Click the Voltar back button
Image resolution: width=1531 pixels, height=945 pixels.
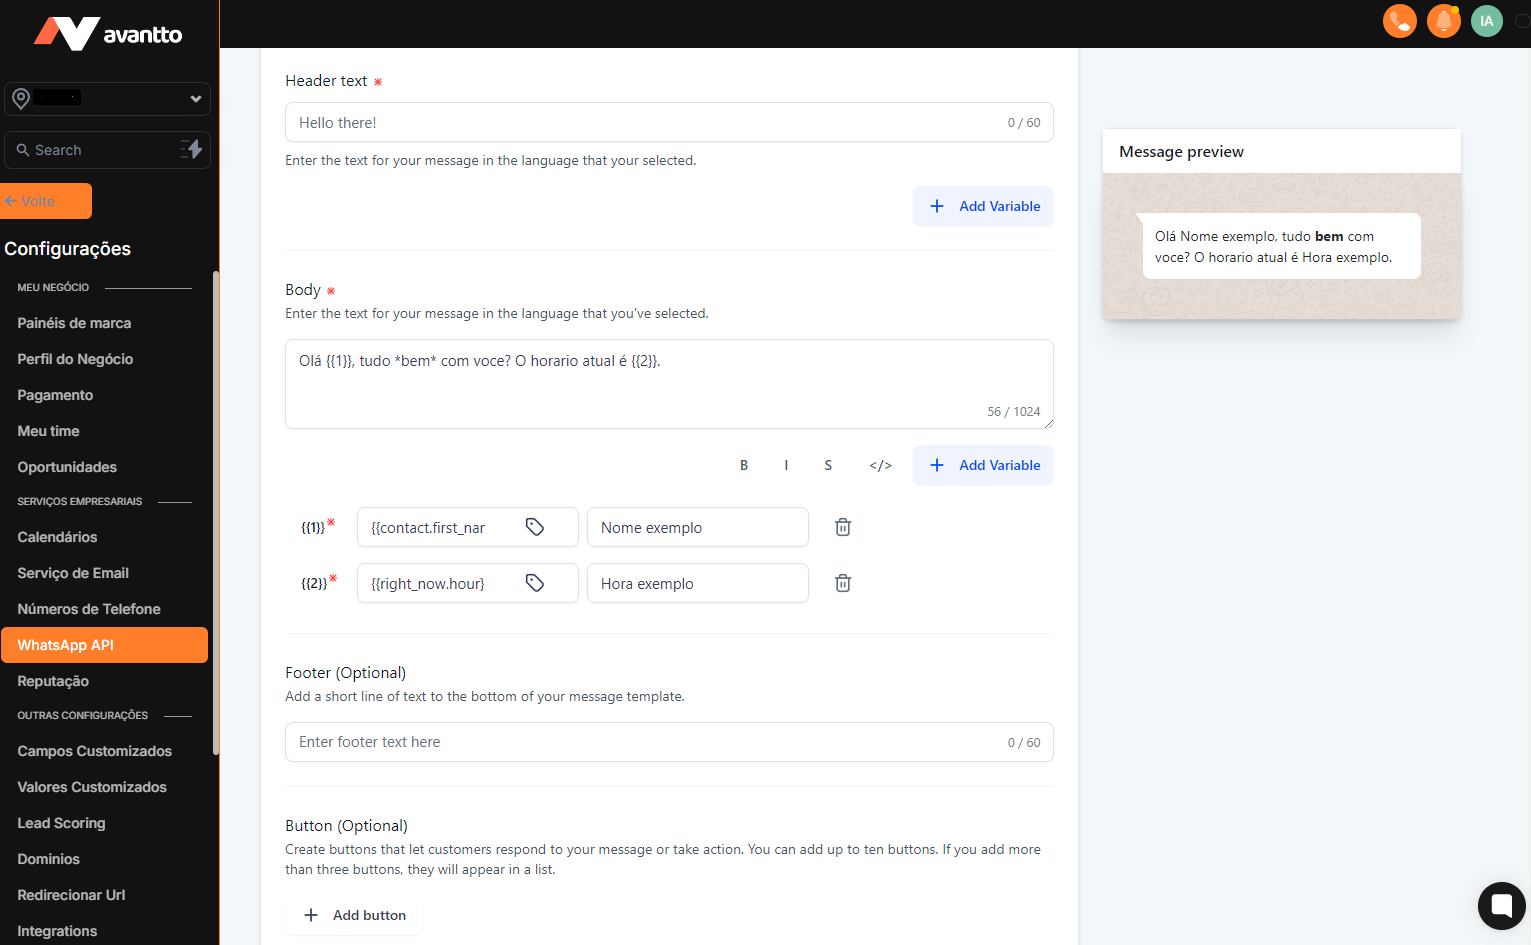click(46, 201)
